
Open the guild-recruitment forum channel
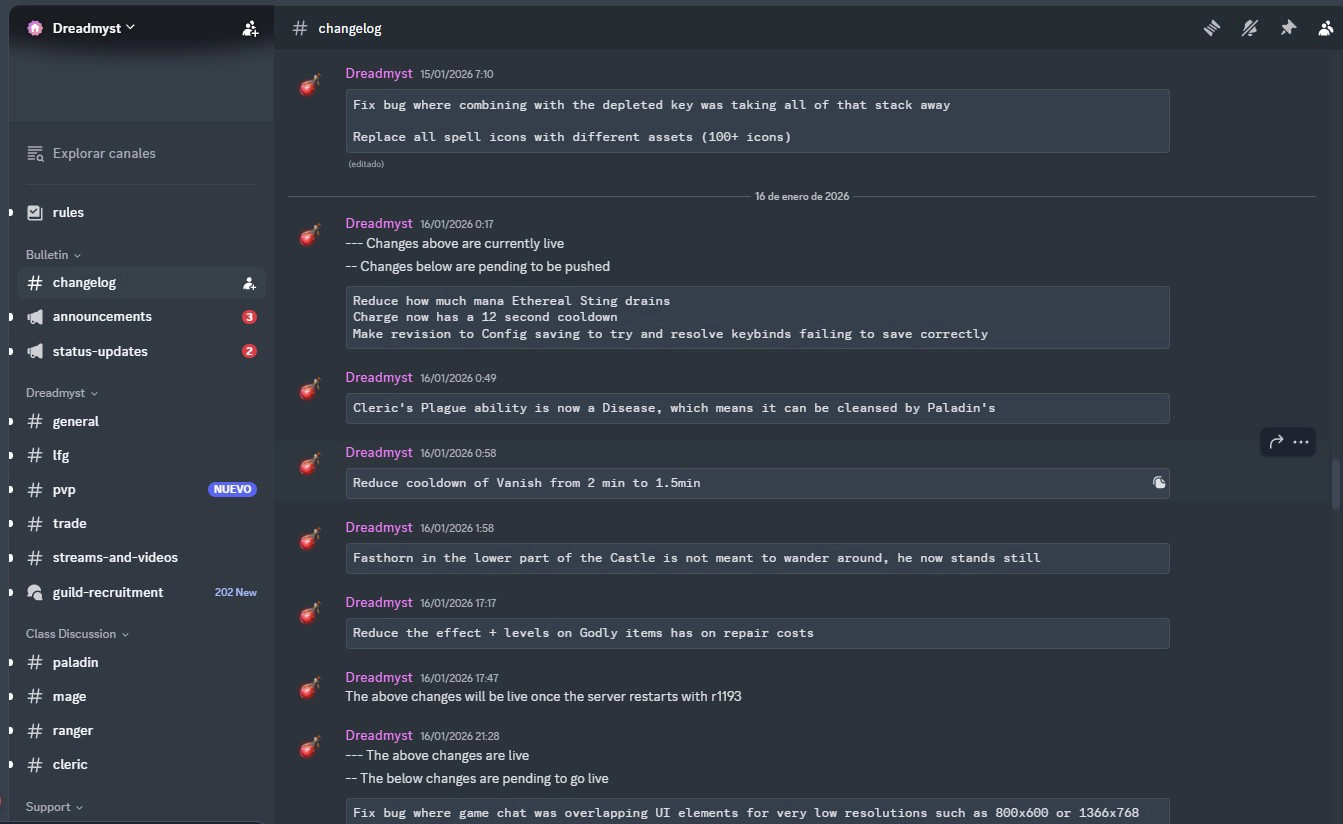(108, 592)
